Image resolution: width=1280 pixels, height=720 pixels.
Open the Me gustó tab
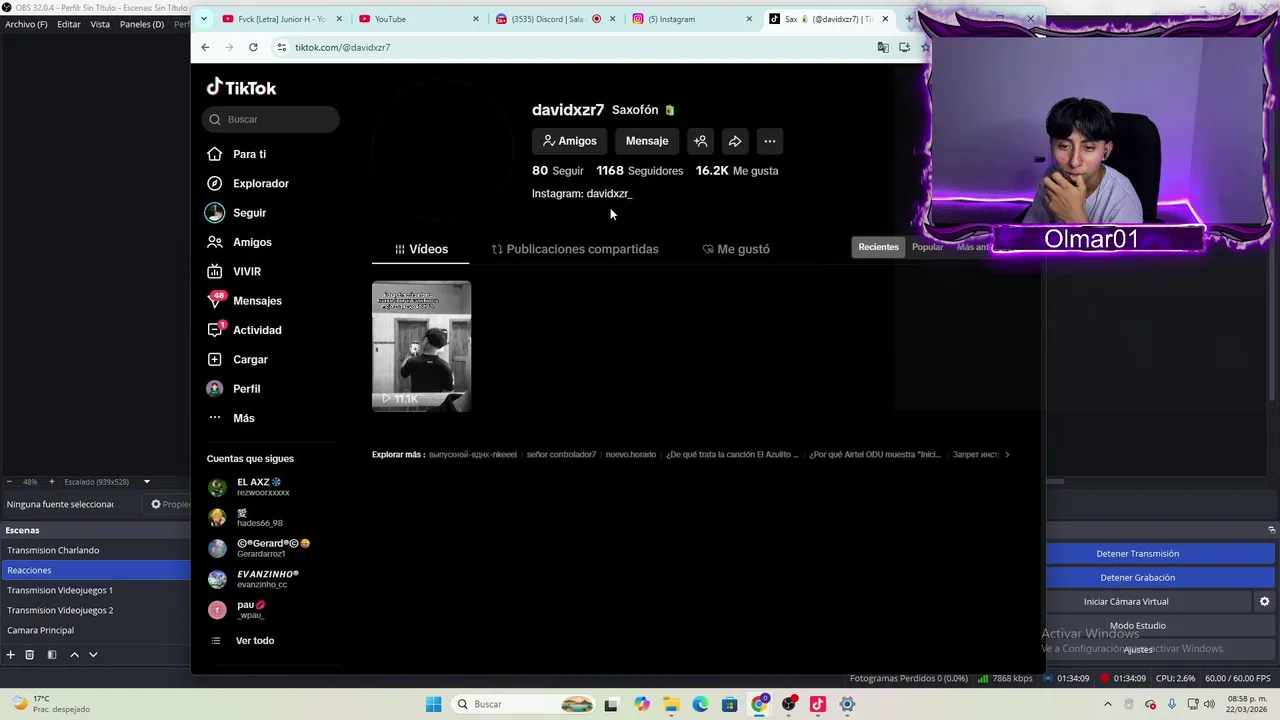point(736,249)
